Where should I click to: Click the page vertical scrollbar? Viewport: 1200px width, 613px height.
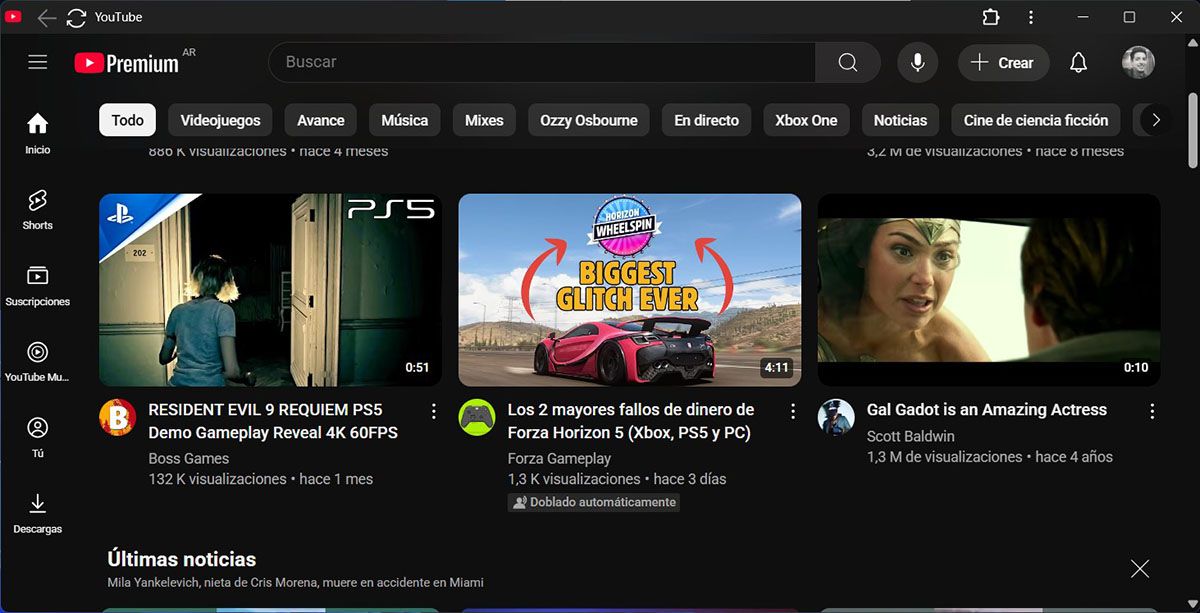[1192, 130]
